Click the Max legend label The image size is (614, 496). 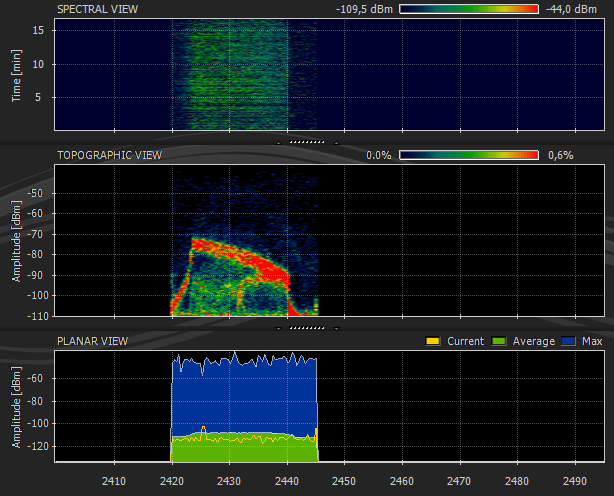point(590,341)
